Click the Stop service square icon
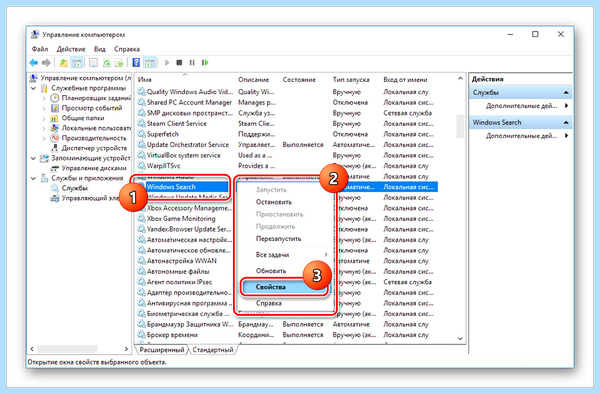This screenshot has width=600, height=394. pos(179,62)
